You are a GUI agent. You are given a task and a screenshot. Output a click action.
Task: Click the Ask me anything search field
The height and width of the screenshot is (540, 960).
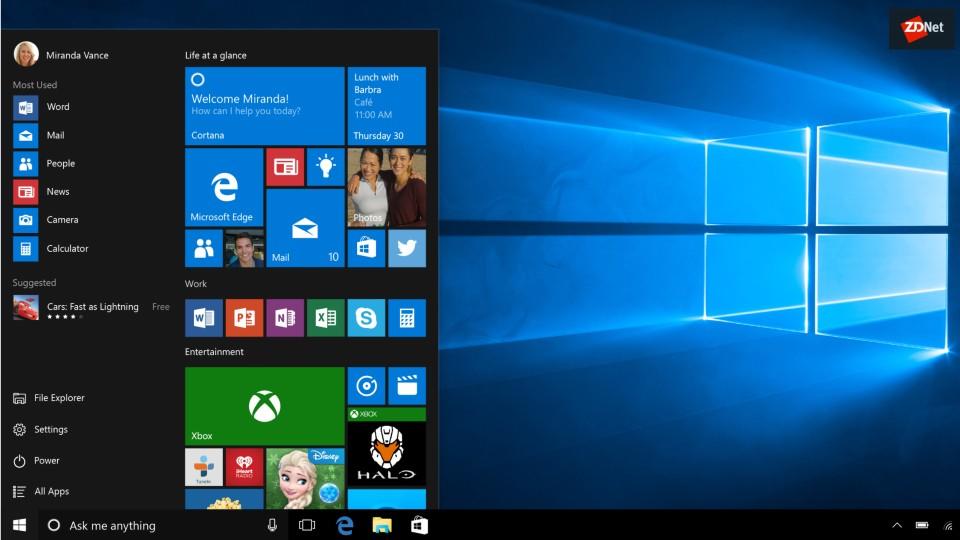point(150,525)
